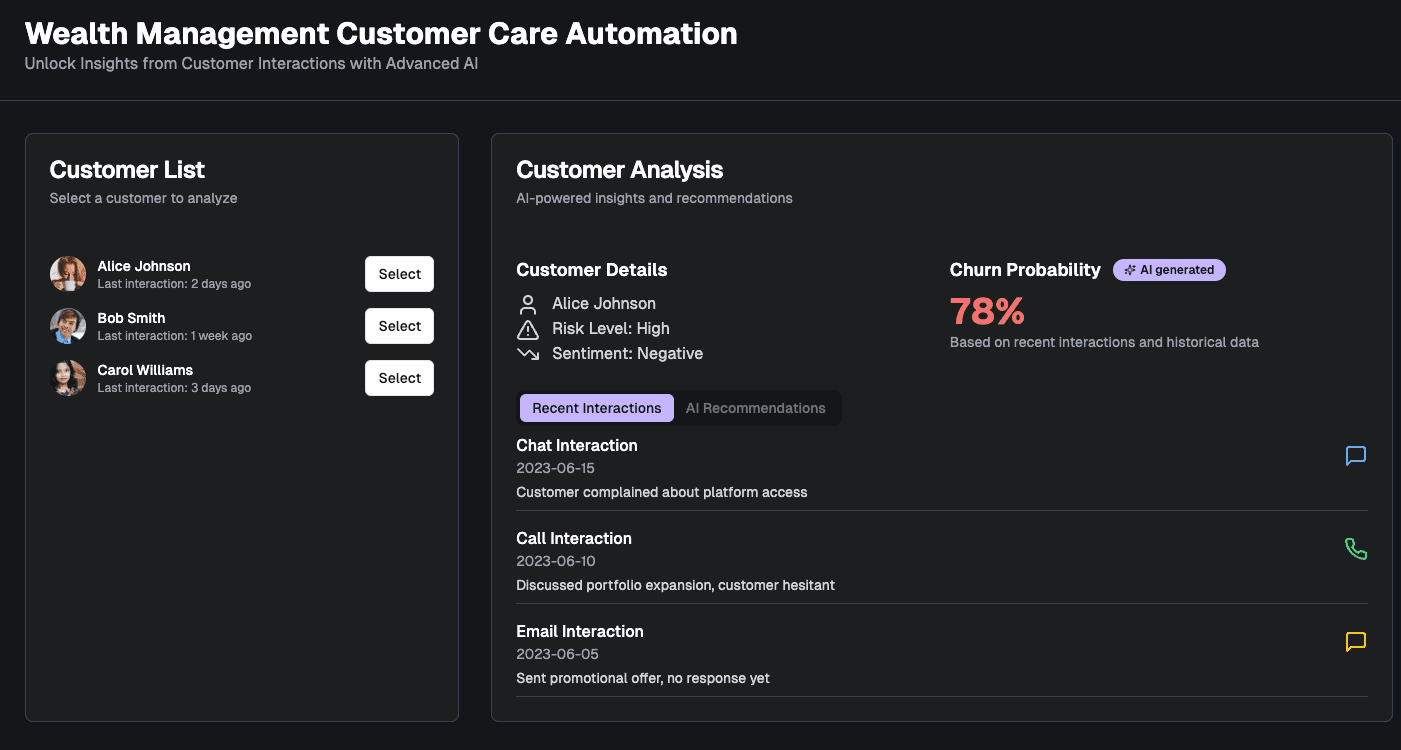Click the warning triangle icon beside Risk Level

(528, 328)
